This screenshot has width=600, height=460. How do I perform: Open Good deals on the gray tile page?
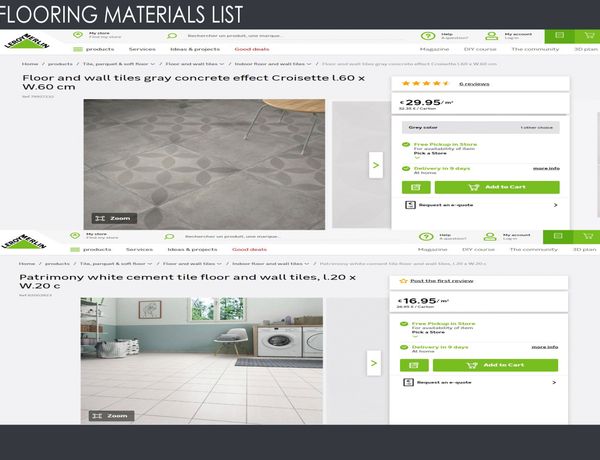tap(252, 49)
